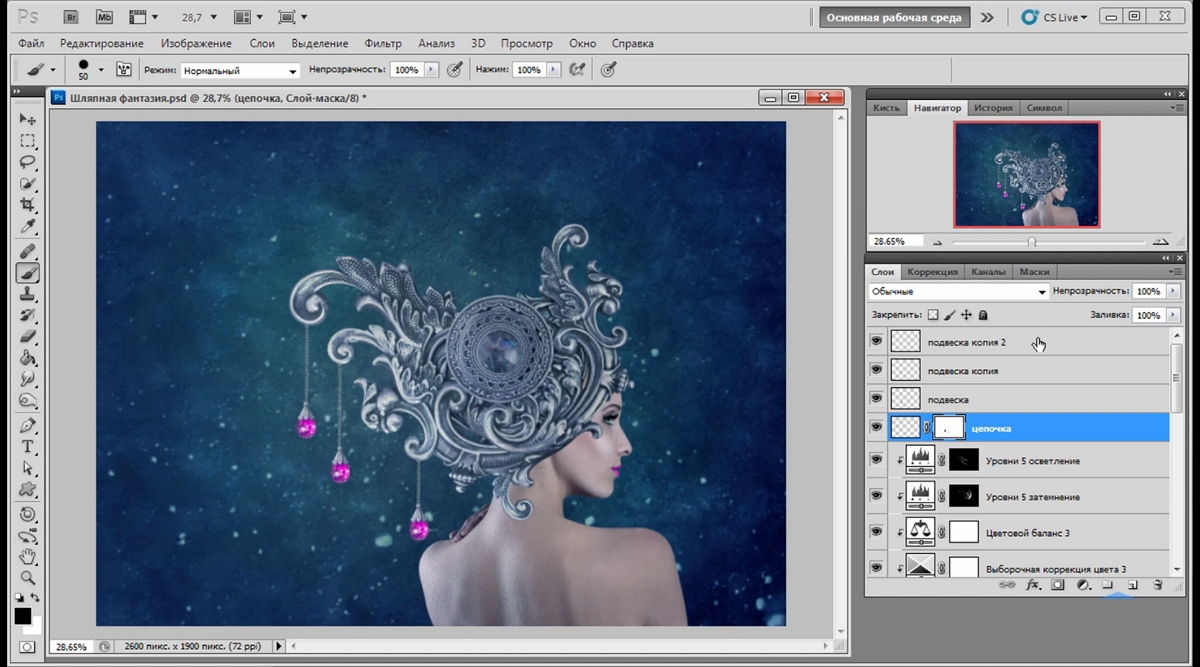Open the 'Фильтр' menu
The image size is (1200, 667).
[383, 43]
